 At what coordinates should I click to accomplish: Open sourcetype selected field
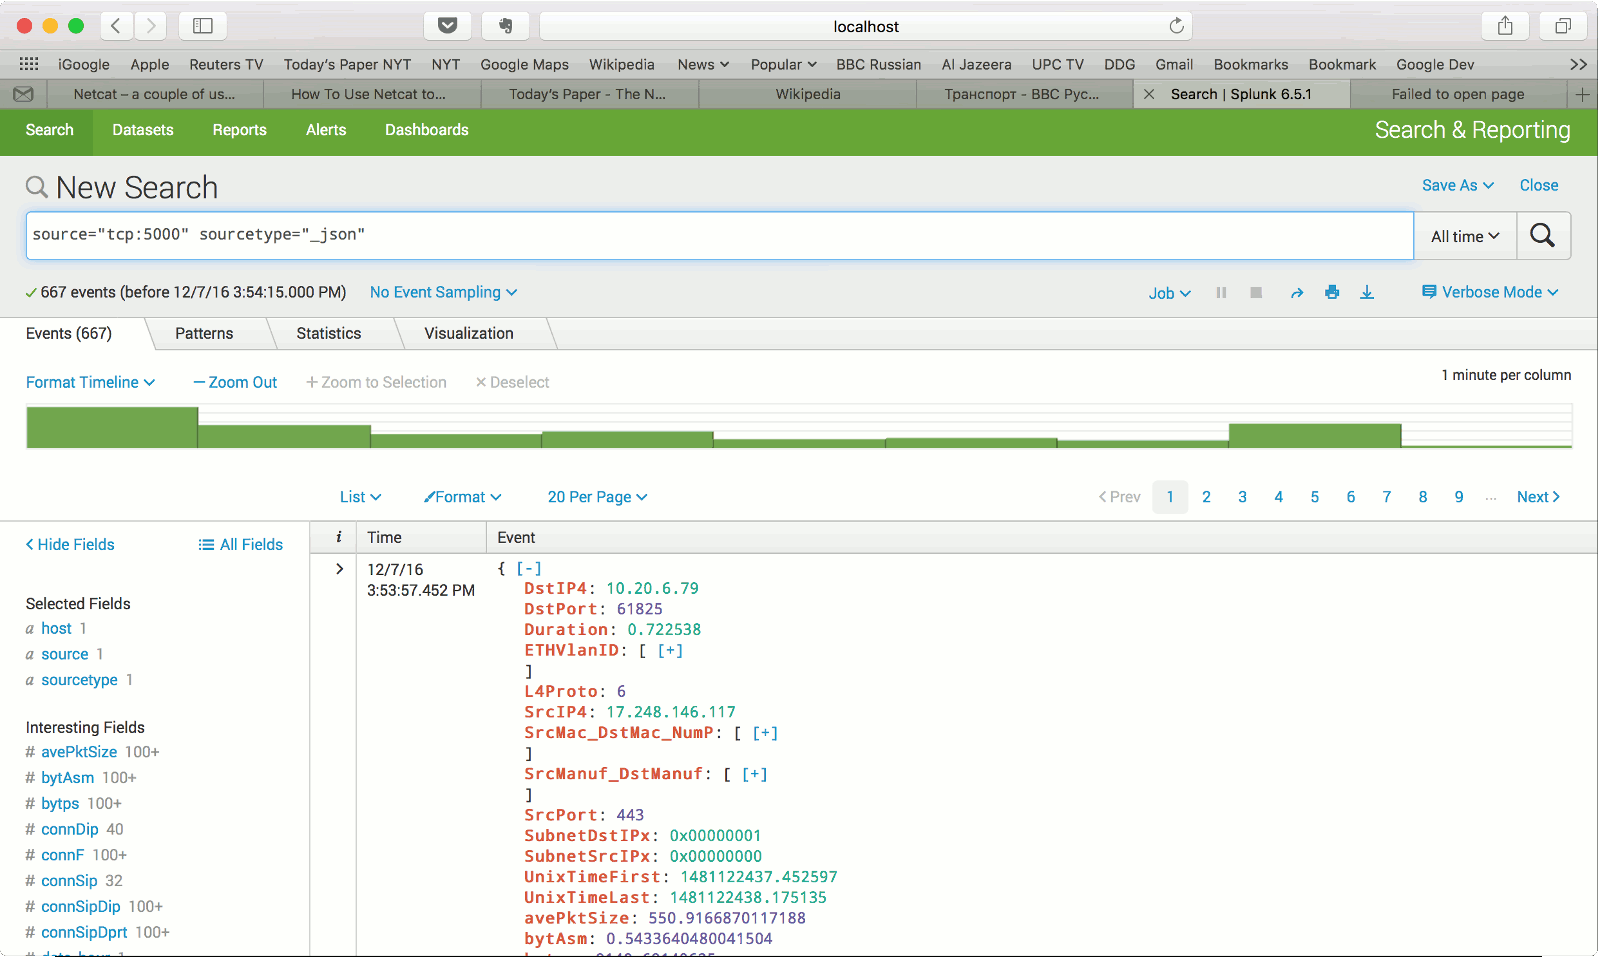click(80, 680)
